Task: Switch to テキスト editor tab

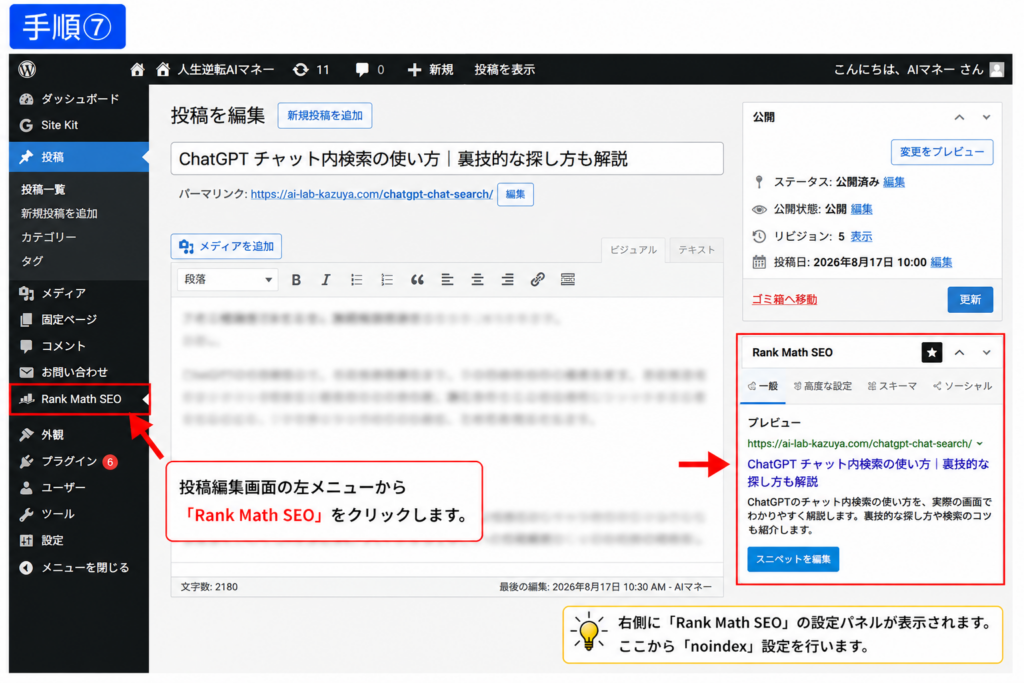Action: tap(696, 250)
